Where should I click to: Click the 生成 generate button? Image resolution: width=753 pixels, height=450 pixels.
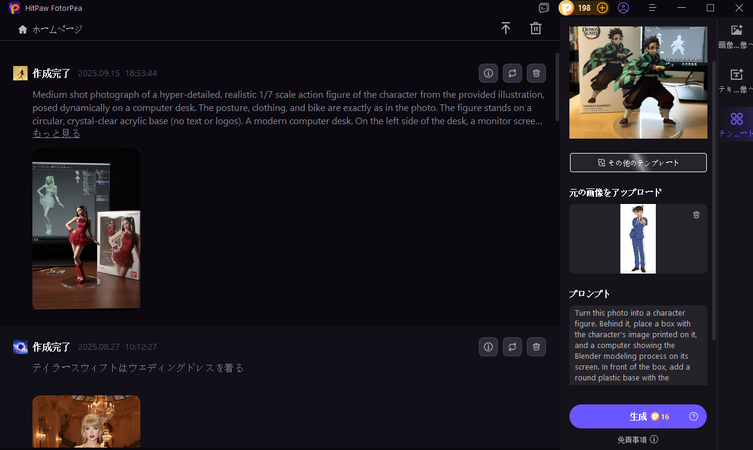638,416
